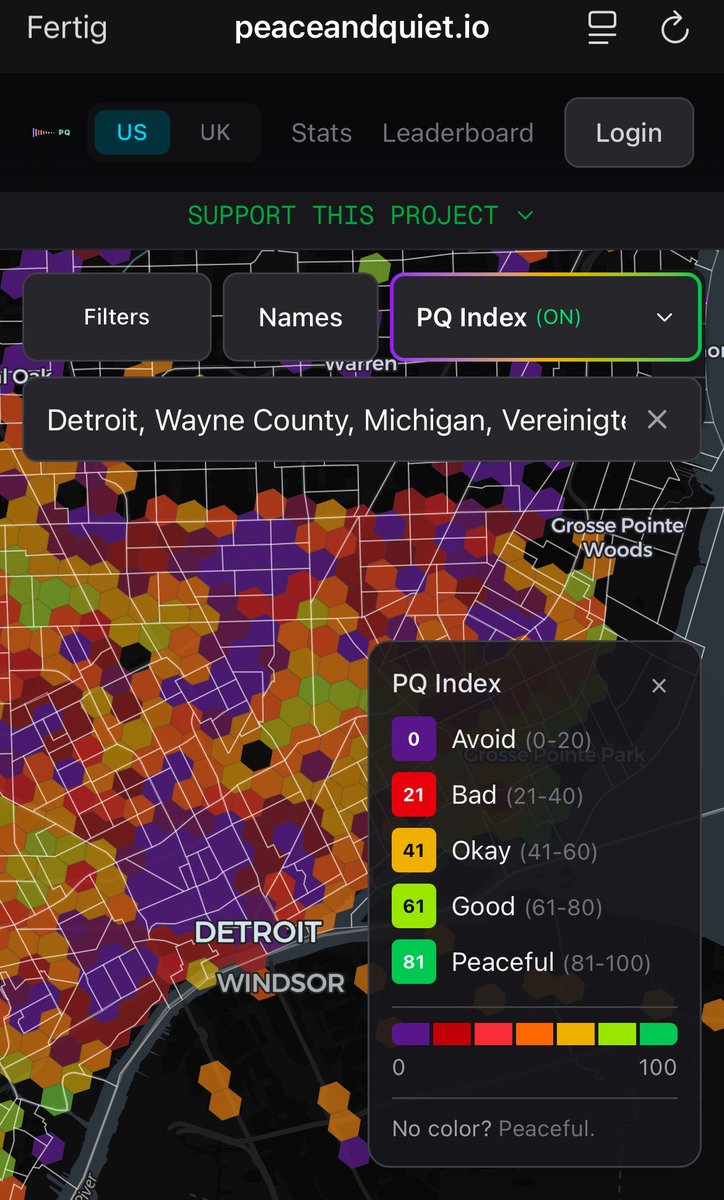724x1200 pixels.
Task: Expand the SUPPORT THIS PROJECT banner
Action: [x=361, y=215]
